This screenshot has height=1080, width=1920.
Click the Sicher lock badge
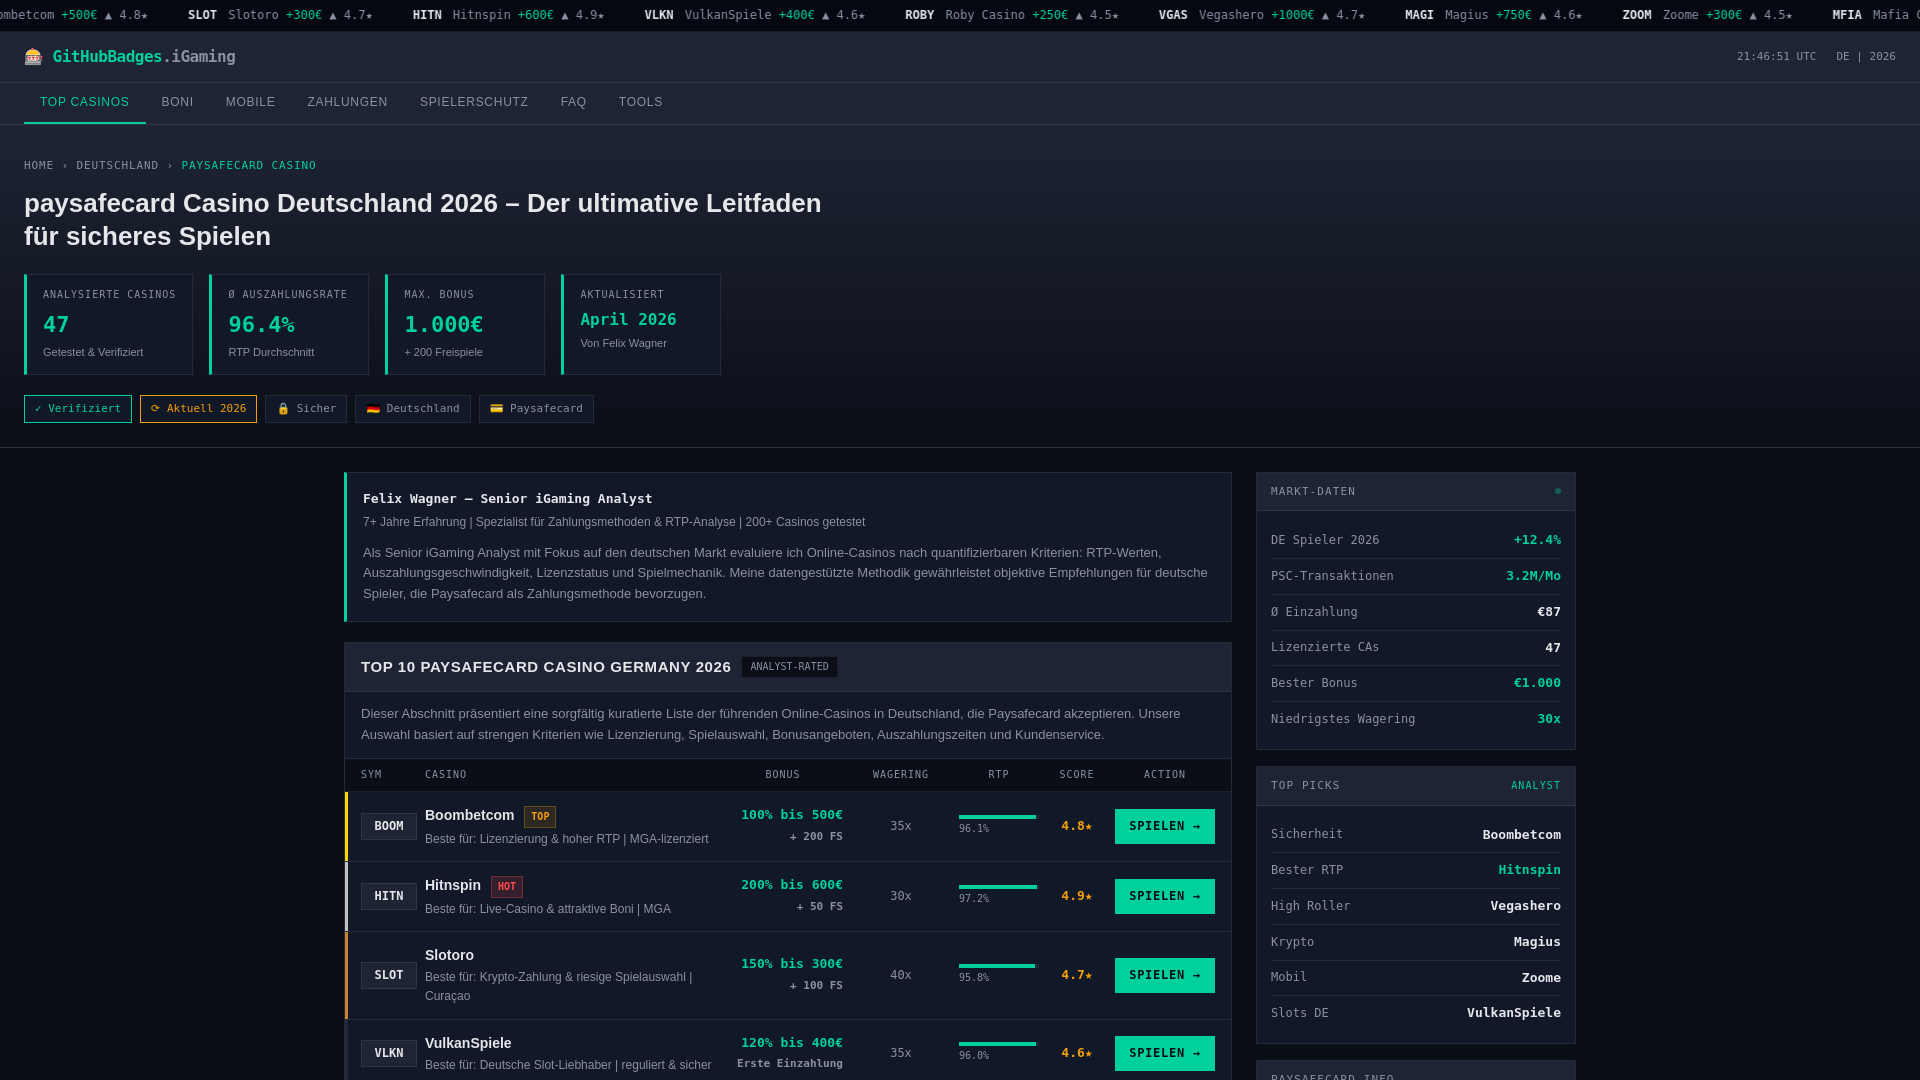click(x=306, y=409)
